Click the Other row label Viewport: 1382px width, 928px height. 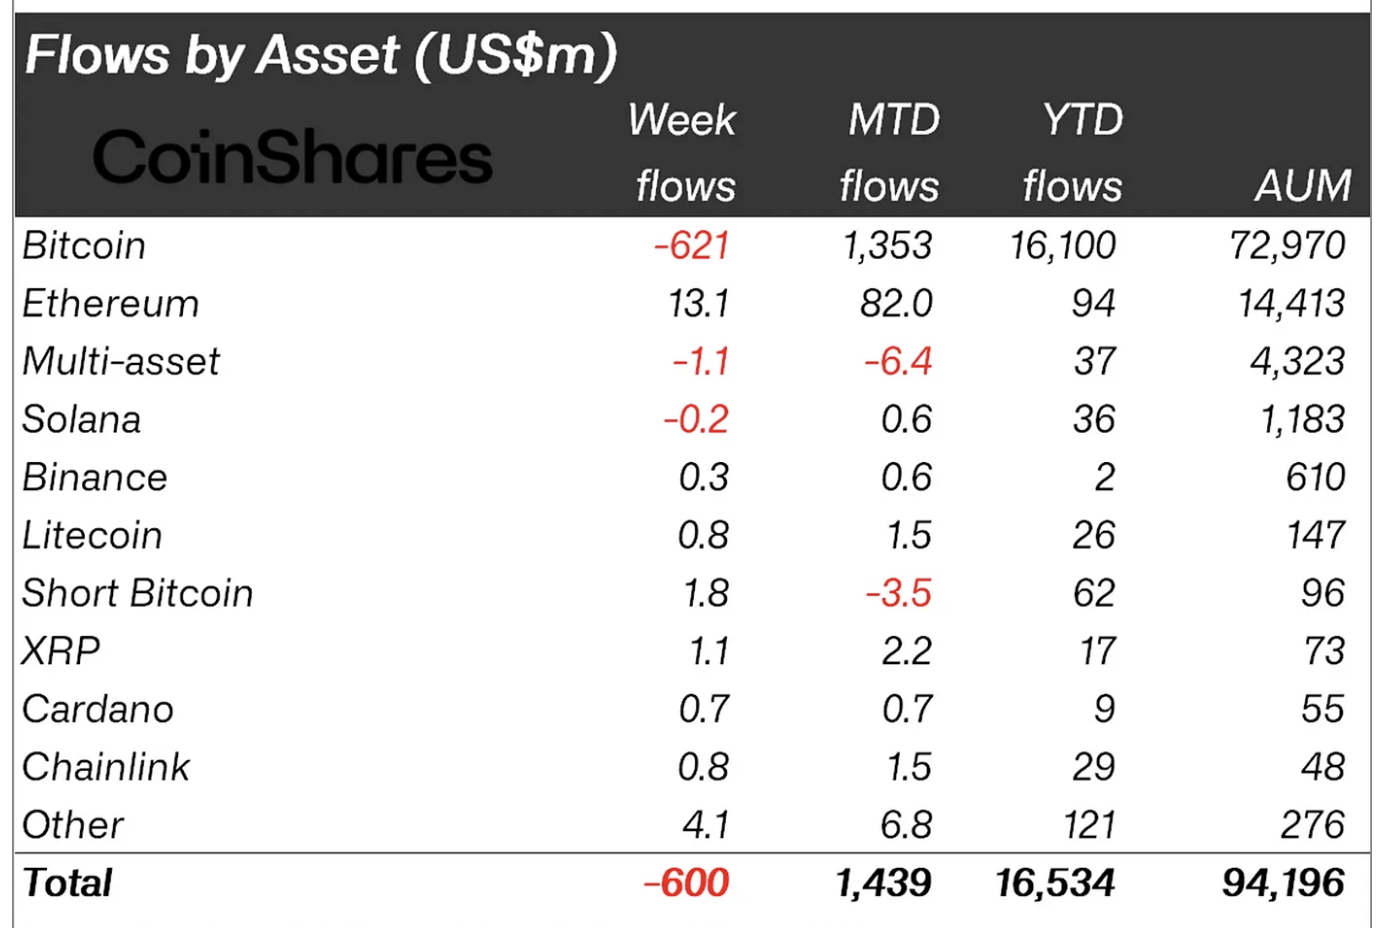pos(73,826)
